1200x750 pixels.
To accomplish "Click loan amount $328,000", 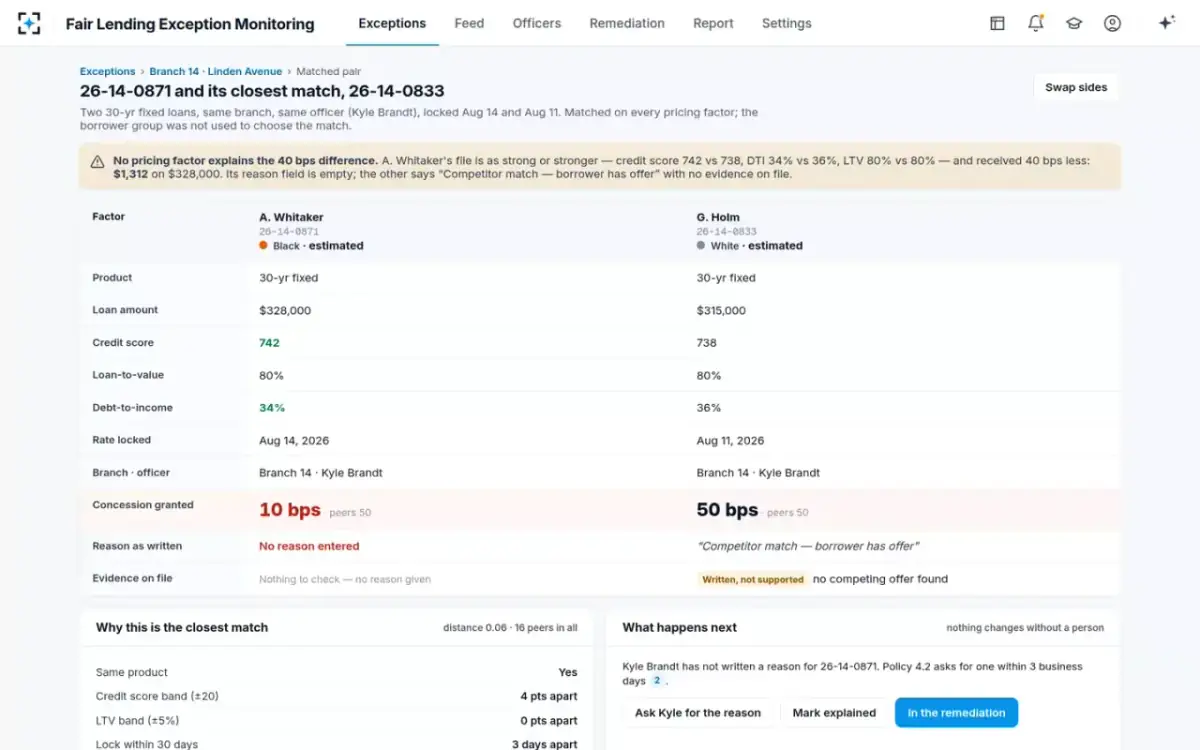I will [285, 311].
